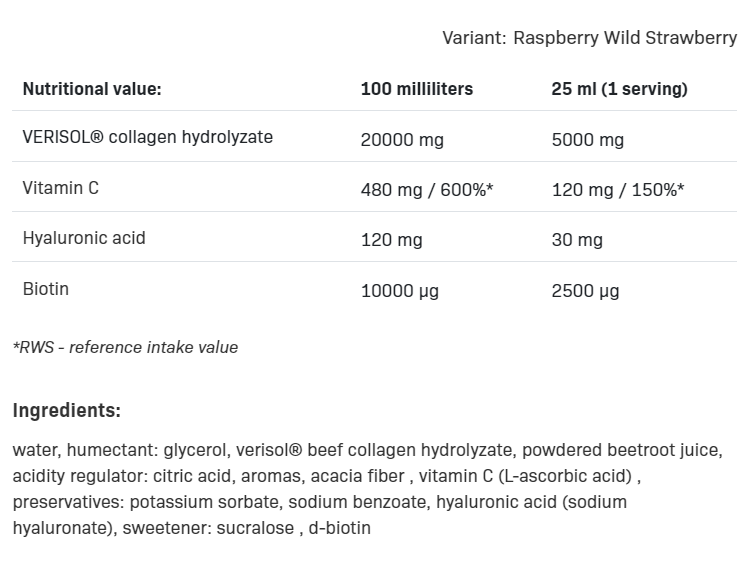
Task: Click the "100 milliliters" column header
Action: 417,89
